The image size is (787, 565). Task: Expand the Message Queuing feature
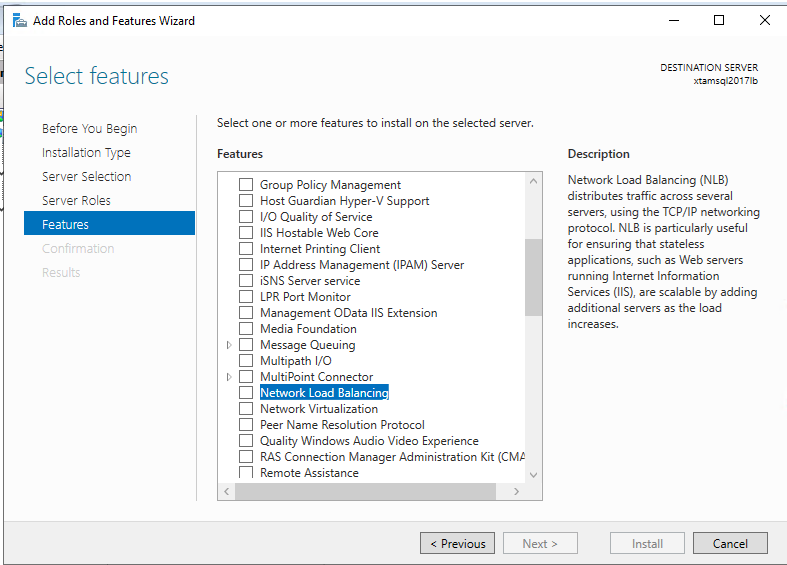tap(229, 345)
